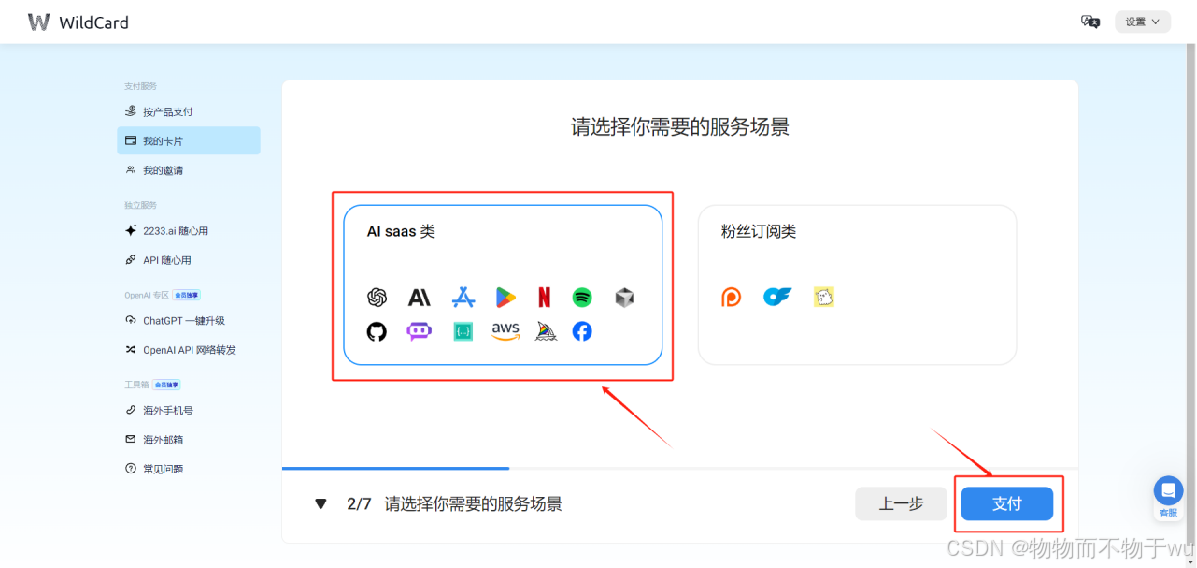Click the step progress bar
This screenshot has height=568, width=1197.
(679, 468)
